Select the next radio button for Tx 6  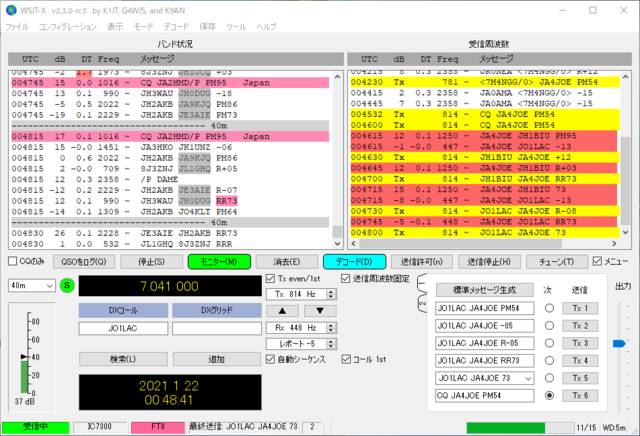(x=549, y=395)
